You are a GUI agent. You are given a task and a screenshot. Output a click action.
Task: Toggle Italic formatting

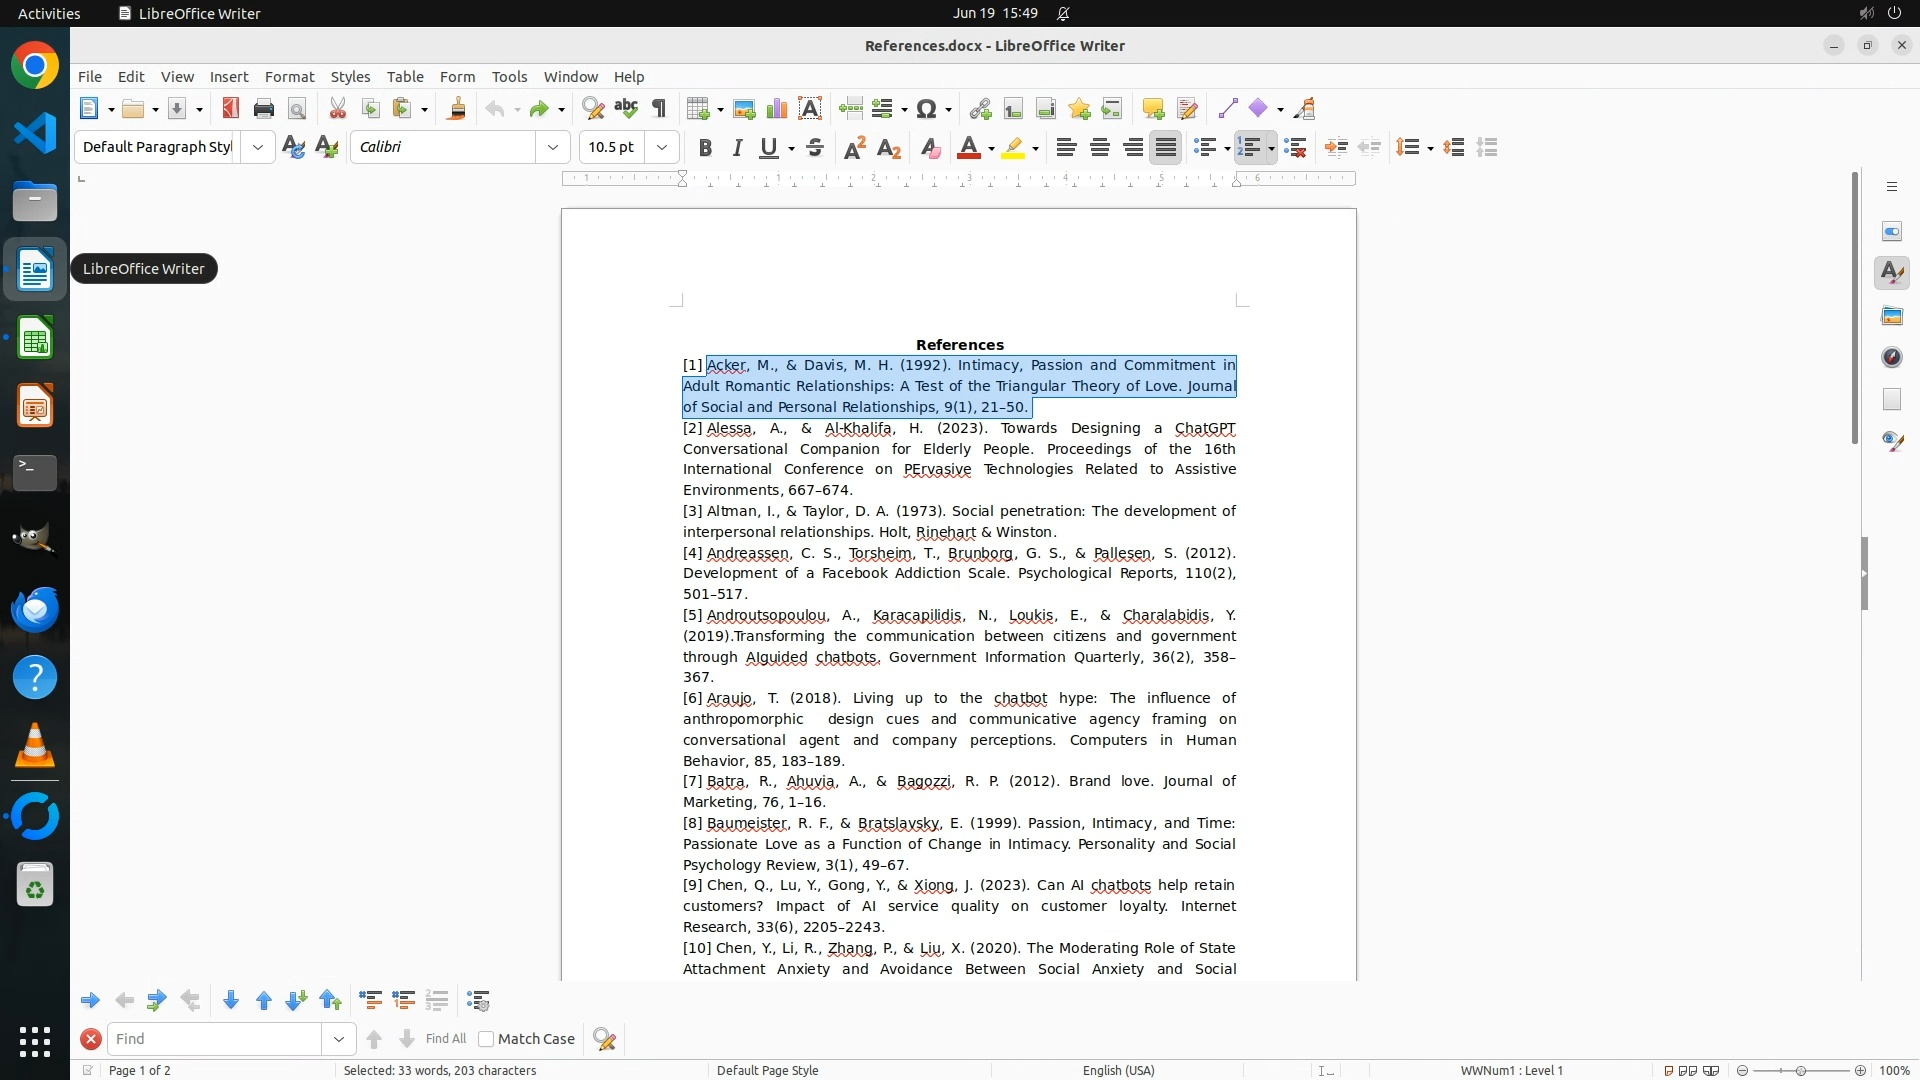[x=737, y=148]
